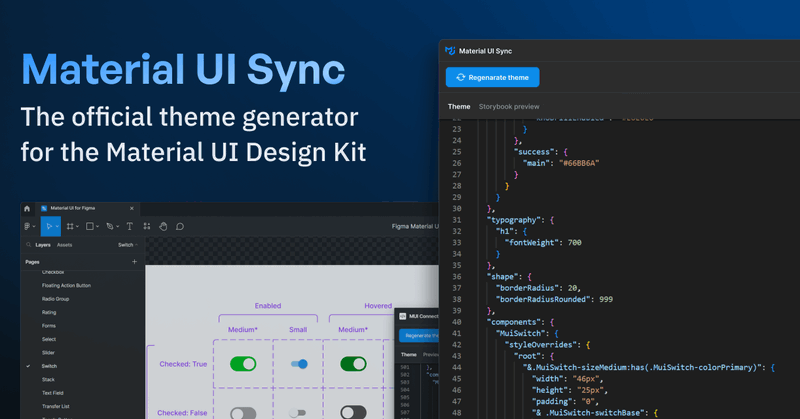The height and width of the screenshot is (419, 800).
Task: Toggle the hovered medium checked switch
Action: point(353,364)
